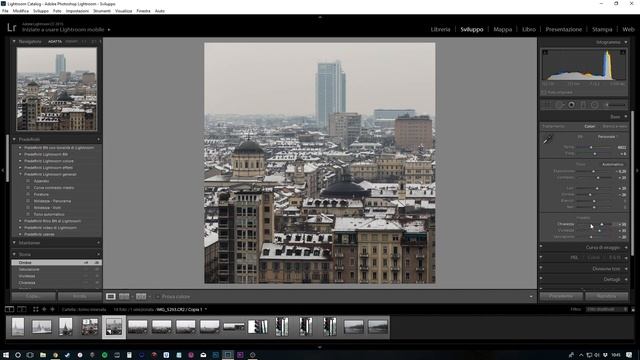Select the Red eye correction tool
The width and height of the screenshot is (640, 360).
571,105
